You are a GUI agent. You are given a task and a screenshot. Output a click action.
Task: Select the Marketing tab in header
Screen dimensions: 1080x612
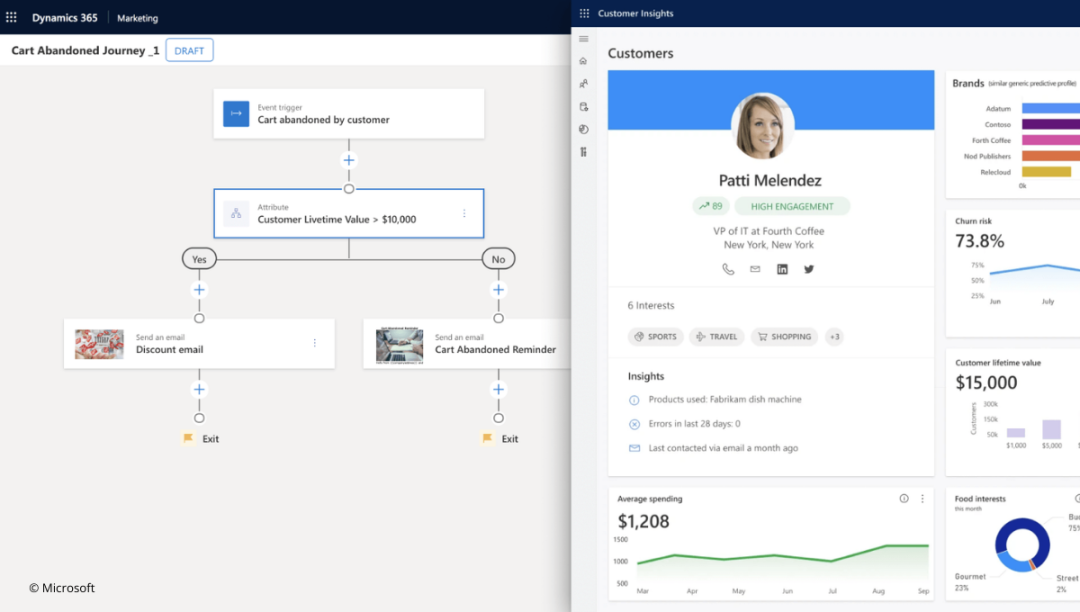[137, 18]
